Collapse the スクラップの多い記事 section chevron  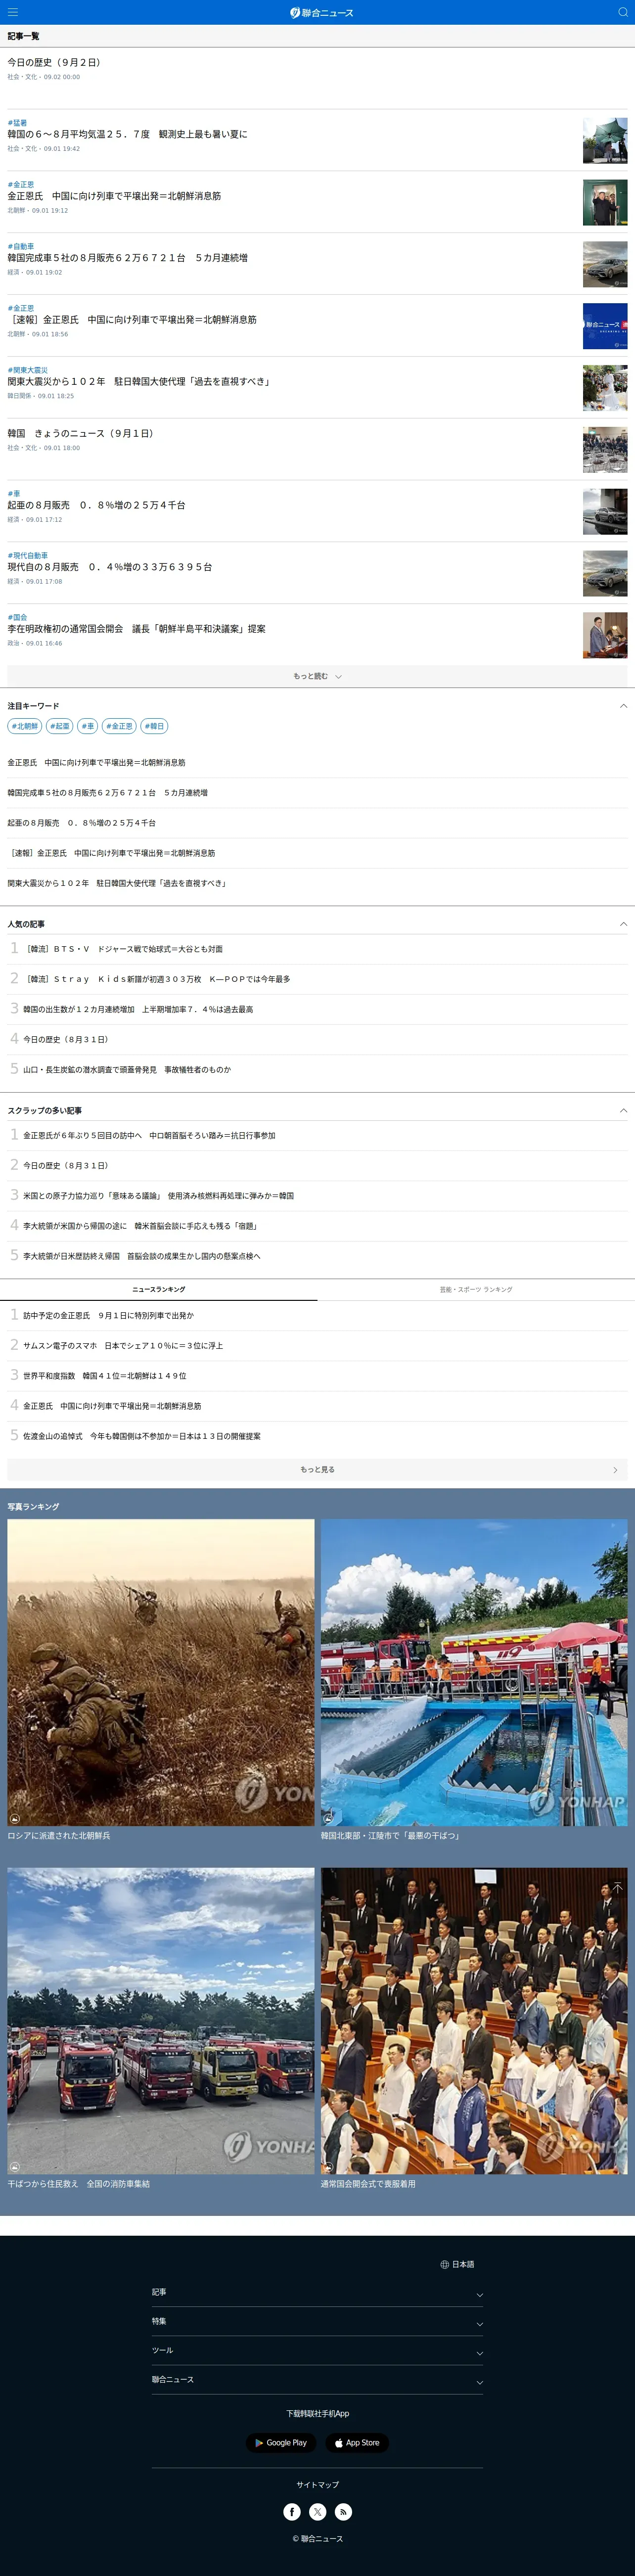[623, 1110]
